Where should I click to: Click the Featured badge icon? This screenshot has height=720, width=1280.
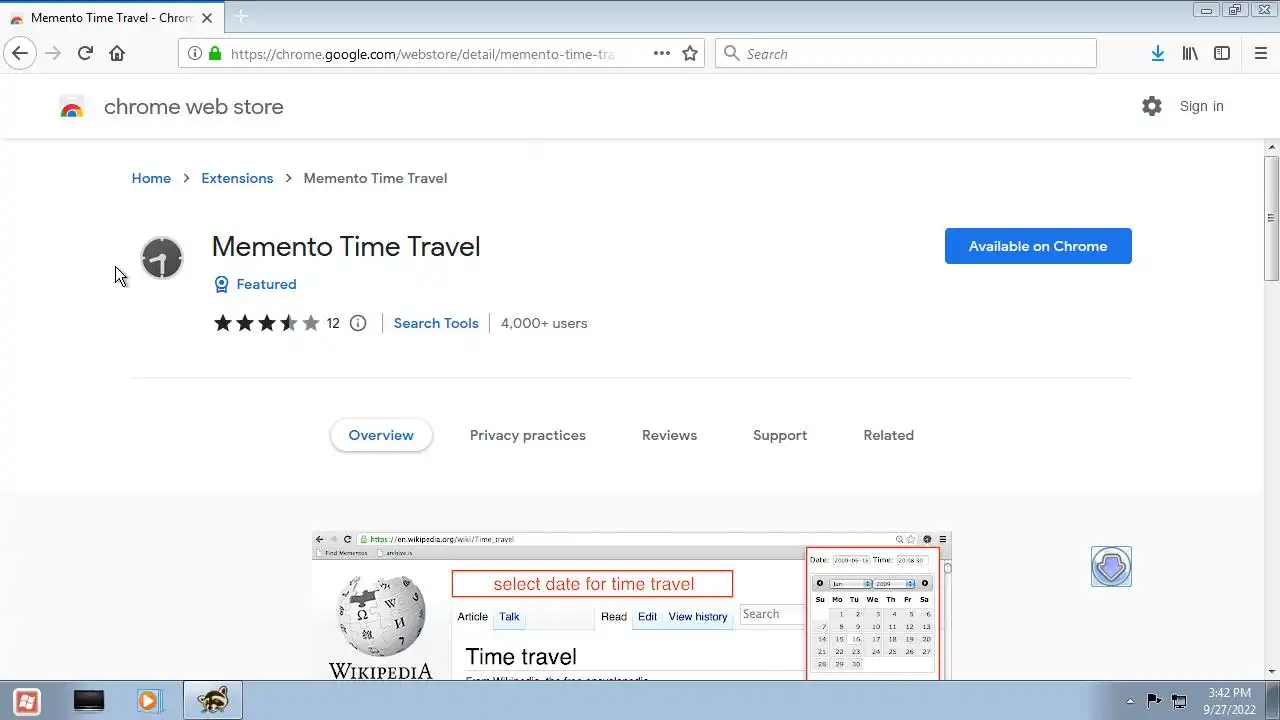(x=222, y=284)
